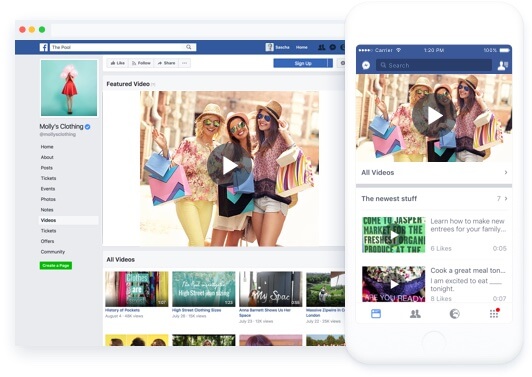Click the Facebook logo icon in header
The height and width of the screenshot is (377, 532).
click(43, 47)
